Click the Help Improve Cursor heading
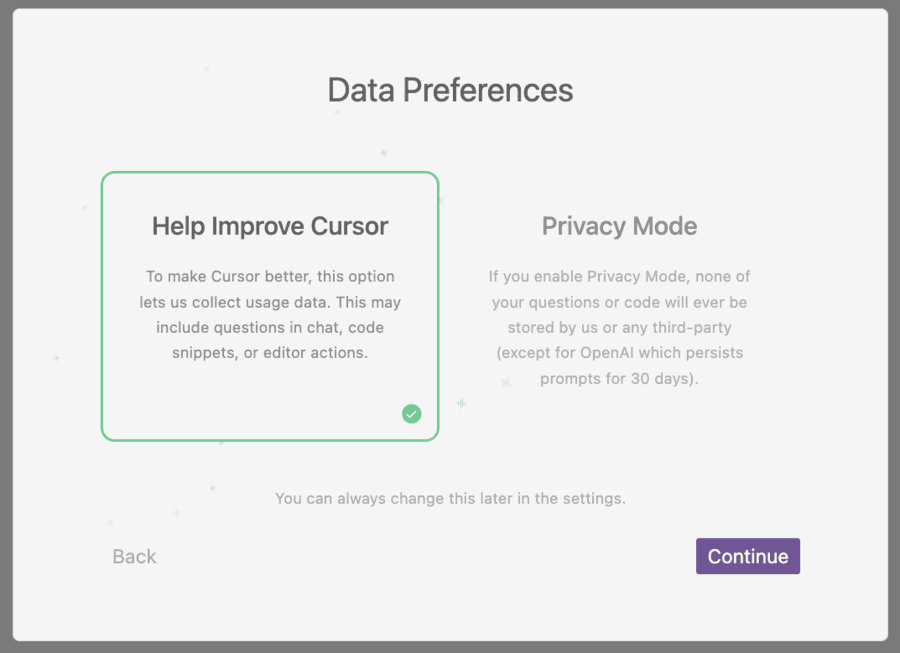The height and width of the screenshot is (653, 900). pos(270,226)
